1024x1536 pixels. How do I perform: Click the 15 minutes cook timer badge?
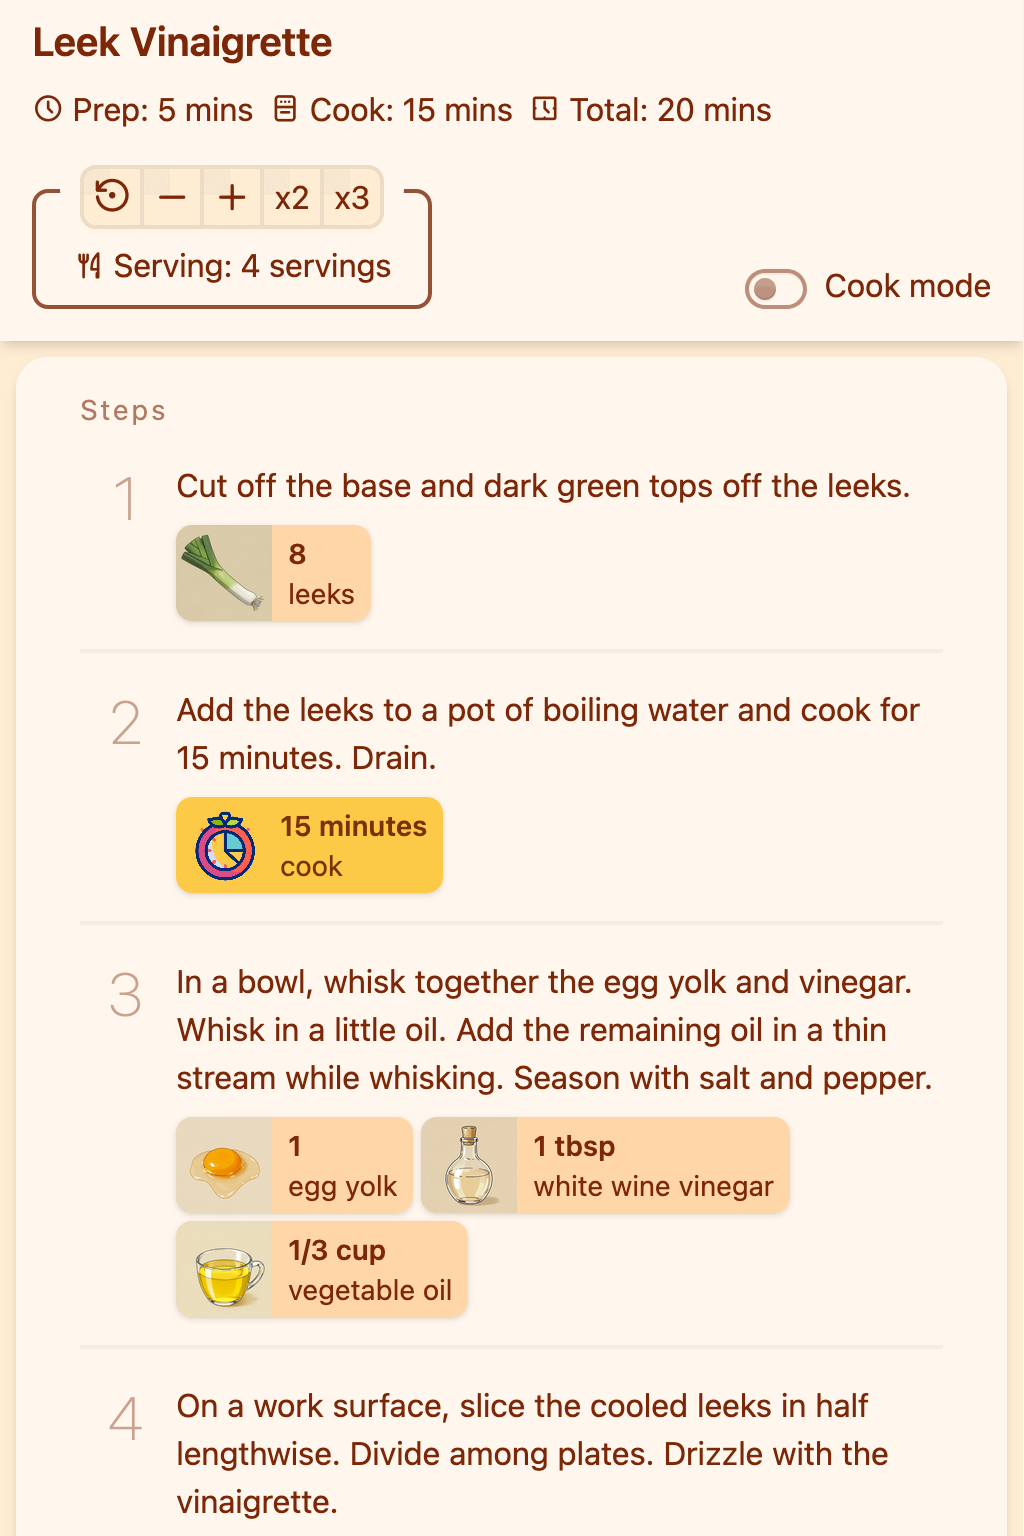coord(309,845)
